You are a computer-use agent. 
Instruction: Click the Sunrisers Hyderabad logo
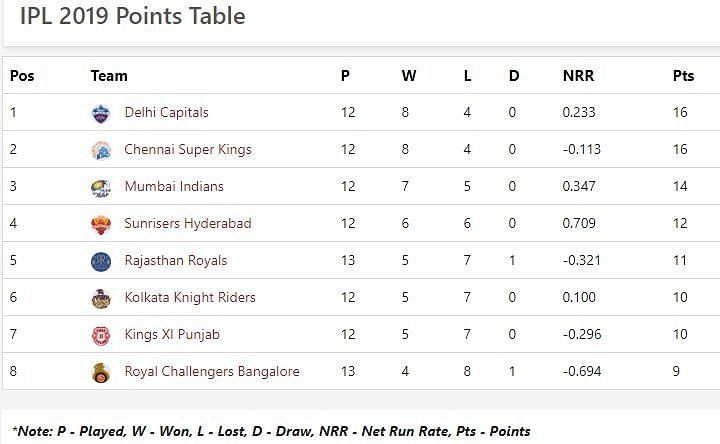pyautogui.click(x=100, y=224)
